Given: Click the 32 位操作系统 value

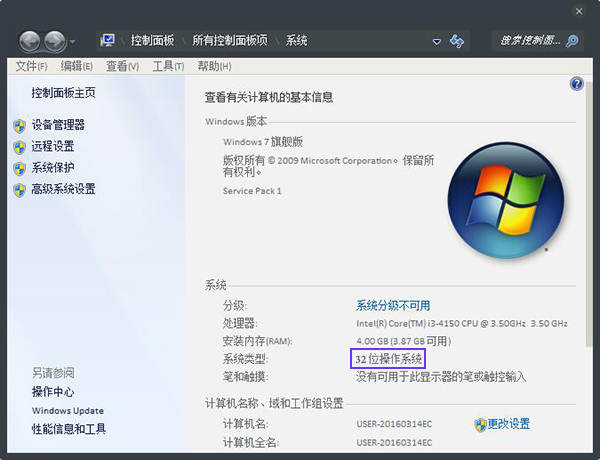Looking at the screenshot, I should (388, 359).
